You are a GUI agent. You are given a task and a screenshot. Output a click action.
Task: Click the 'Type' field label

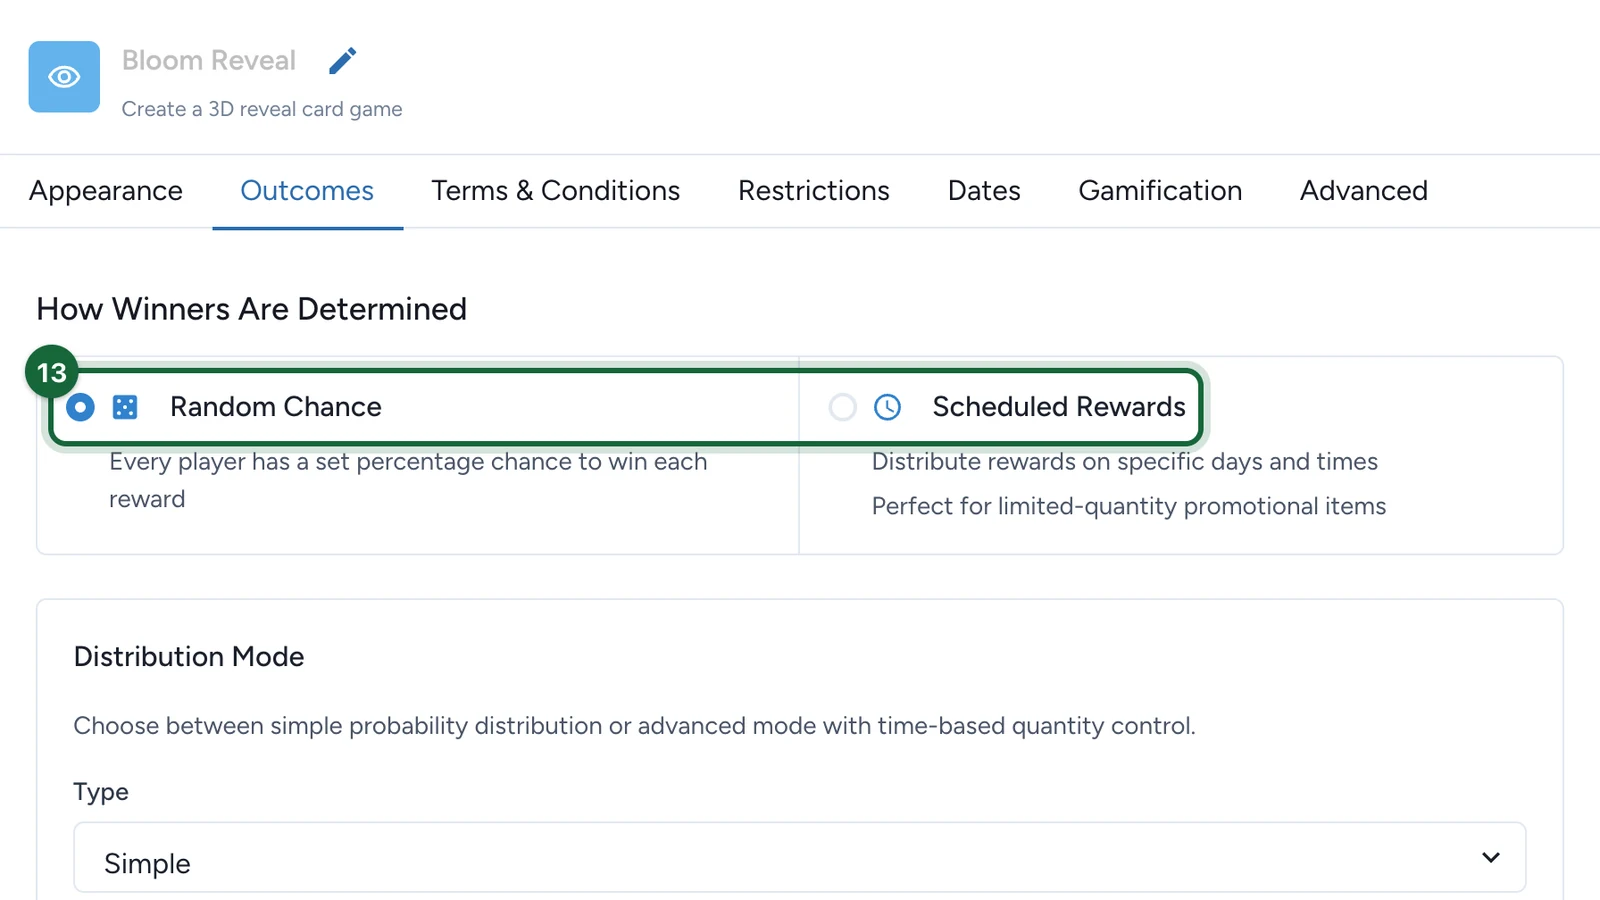[x=101, y=792]
